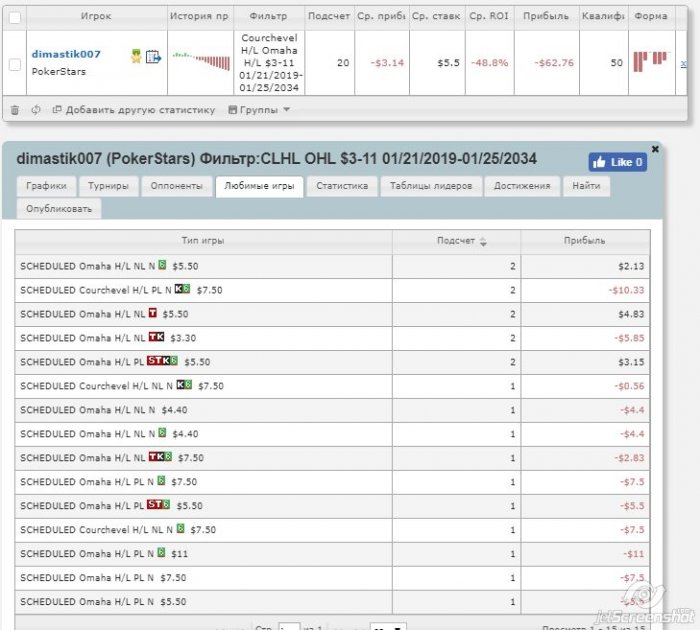Open the Графики tab

coord(46,186)
